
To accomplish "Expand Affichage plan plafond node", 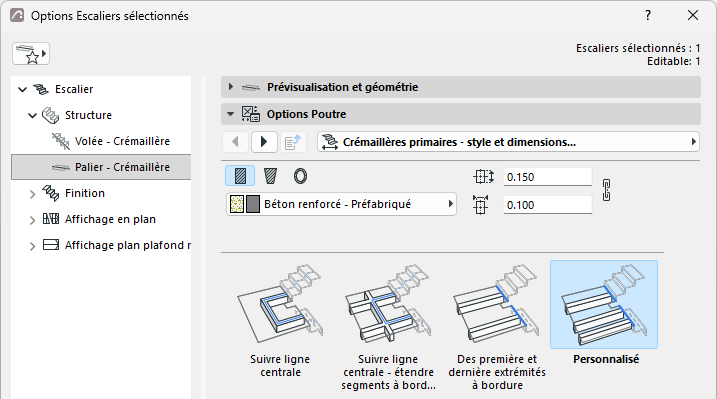I will tap(32, 246).
